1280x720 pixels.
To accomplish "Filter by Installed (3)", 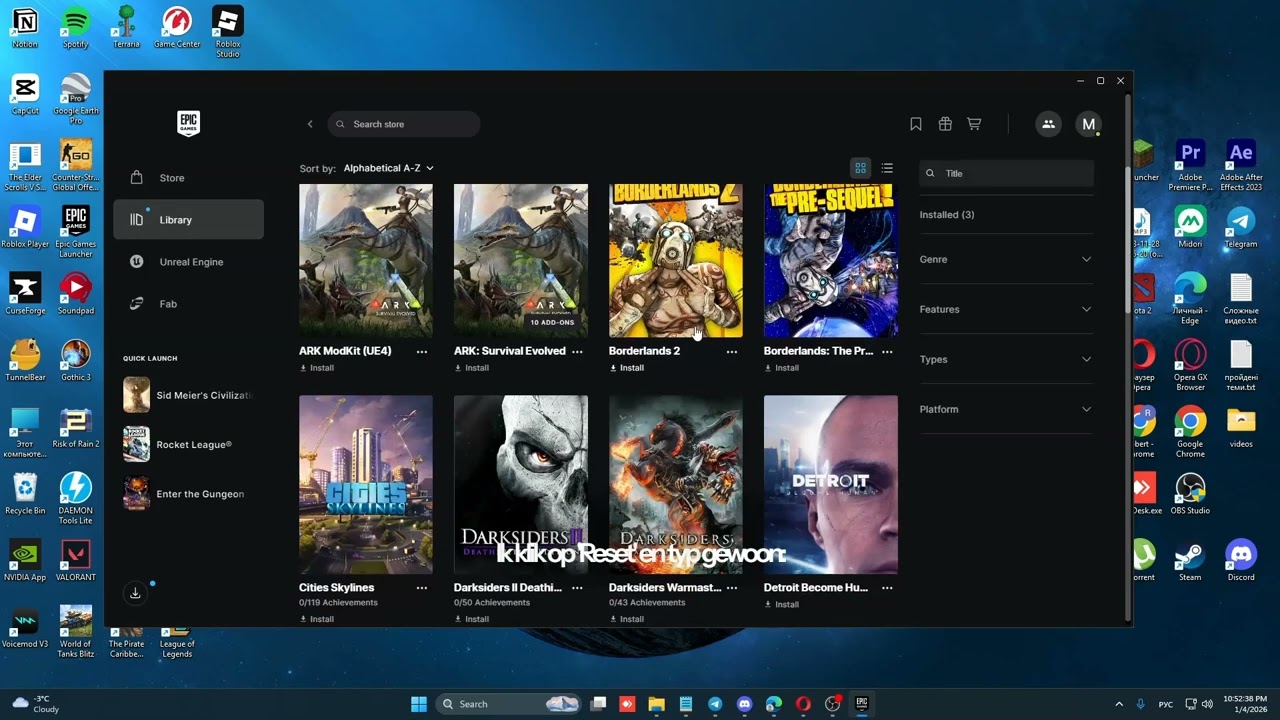I will [x=946, y=215].
